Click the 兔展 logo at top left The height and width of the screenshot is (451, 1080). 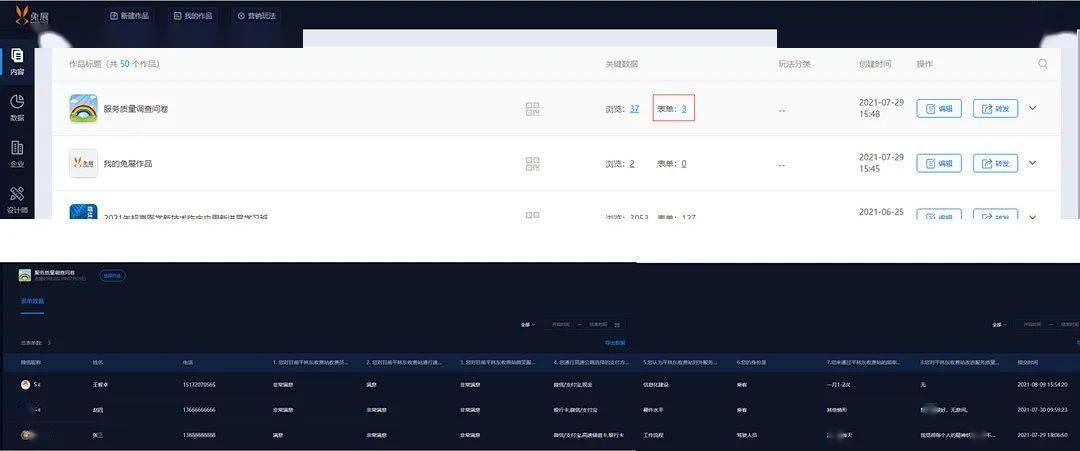point(30,15)
